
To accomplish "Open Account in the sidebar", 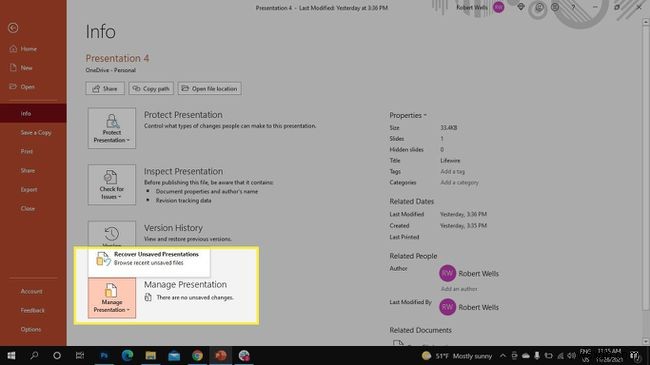I will [33, 292].
